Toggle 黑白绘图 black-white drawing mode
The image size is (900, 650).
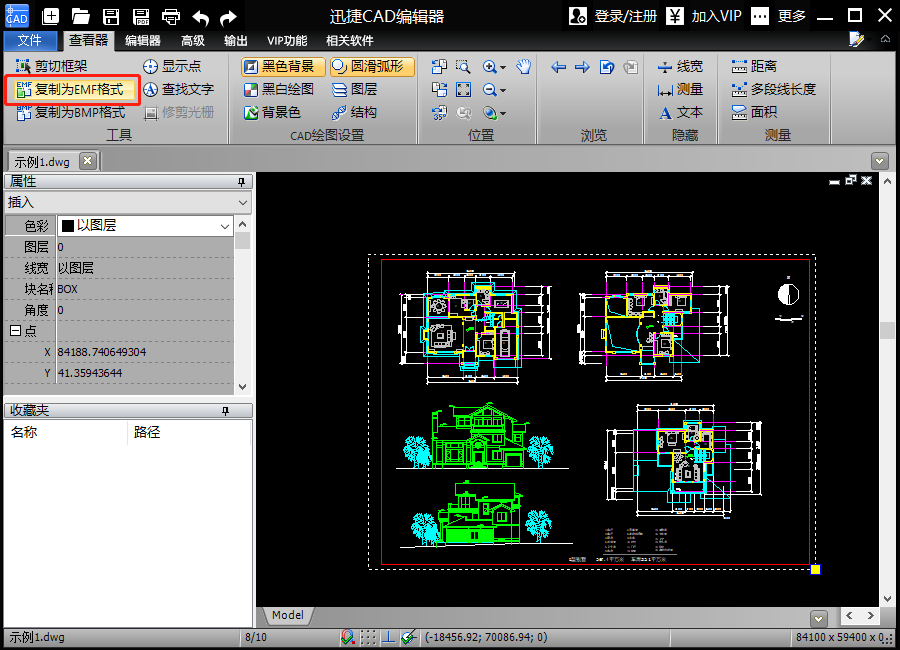(x=278, y=89)
